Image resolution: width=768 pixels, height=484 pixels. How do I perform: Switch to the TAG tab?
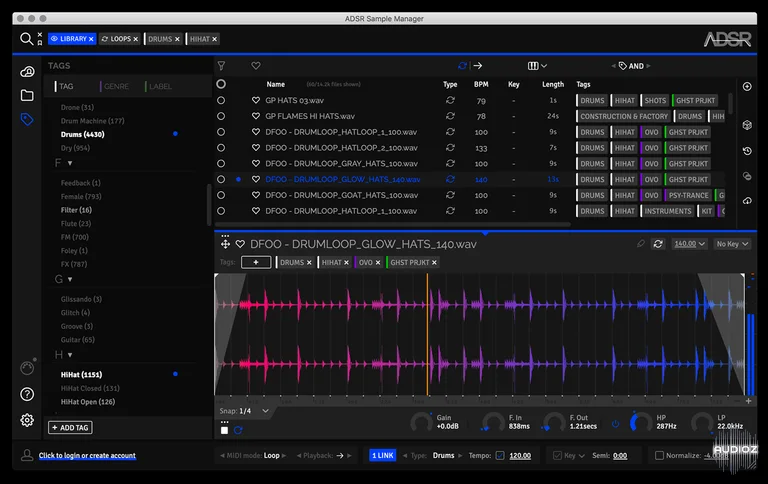(66, 86)
